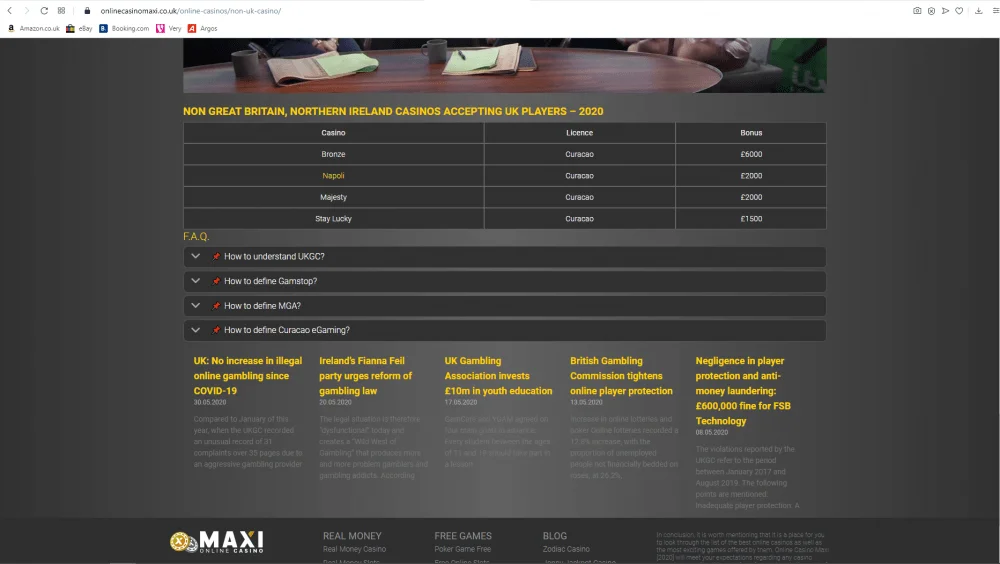Image resolution: width=1000 pixels, height=564 pixels.
Task: Click pin icon beside Curacao eGaming question
Action: point(216,330)
